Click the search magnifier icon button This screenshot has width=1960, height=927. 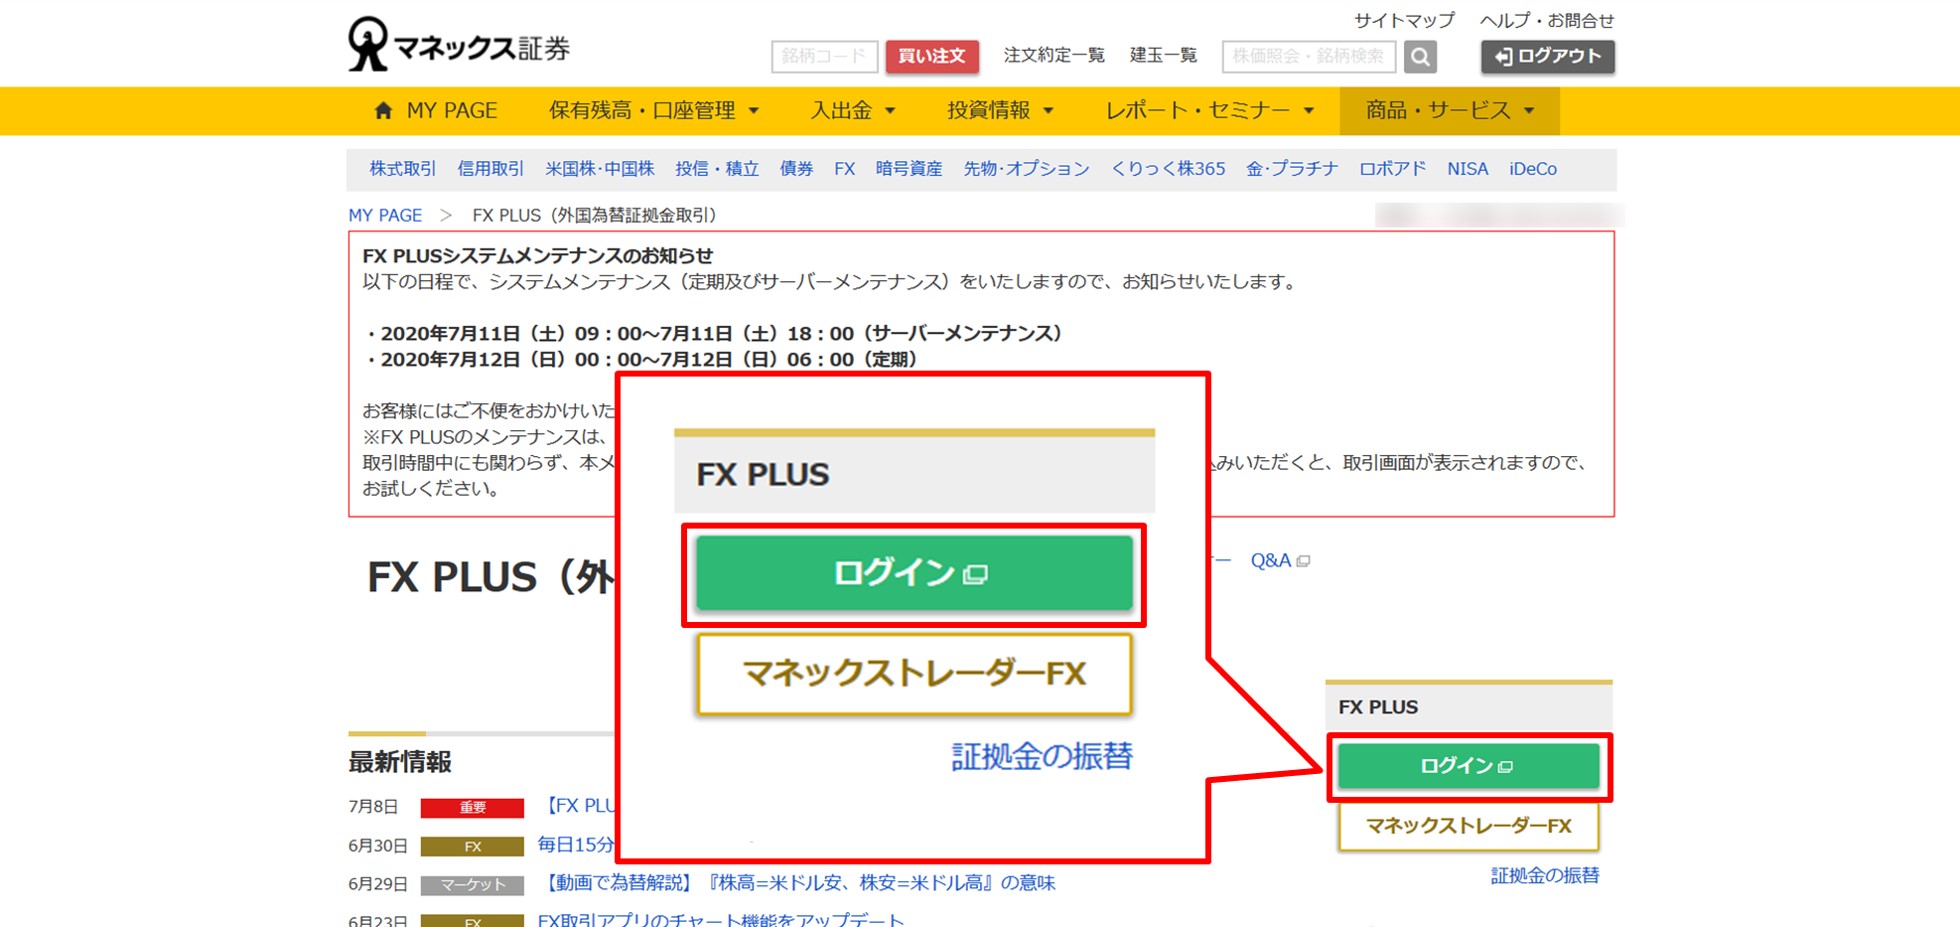[x=1420, y=57]
